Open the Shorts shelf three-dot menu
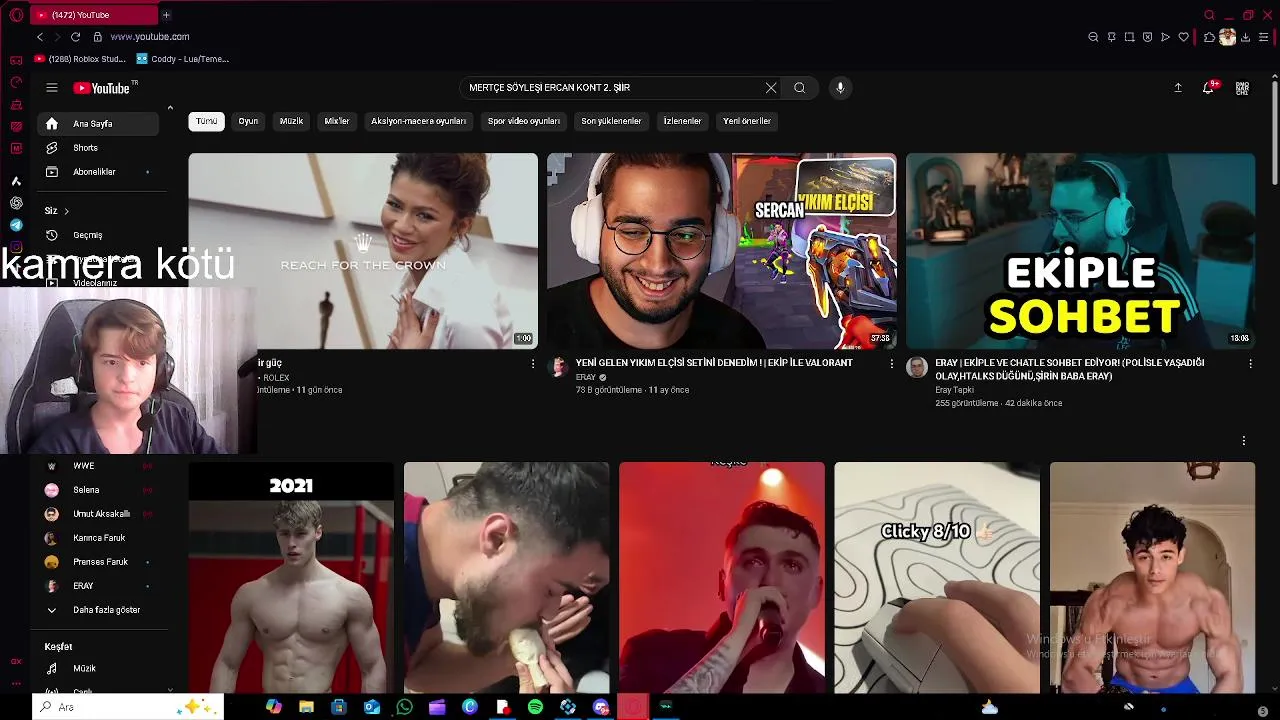This screenshot has height=720, width=1280. (x=1244, y=441)
